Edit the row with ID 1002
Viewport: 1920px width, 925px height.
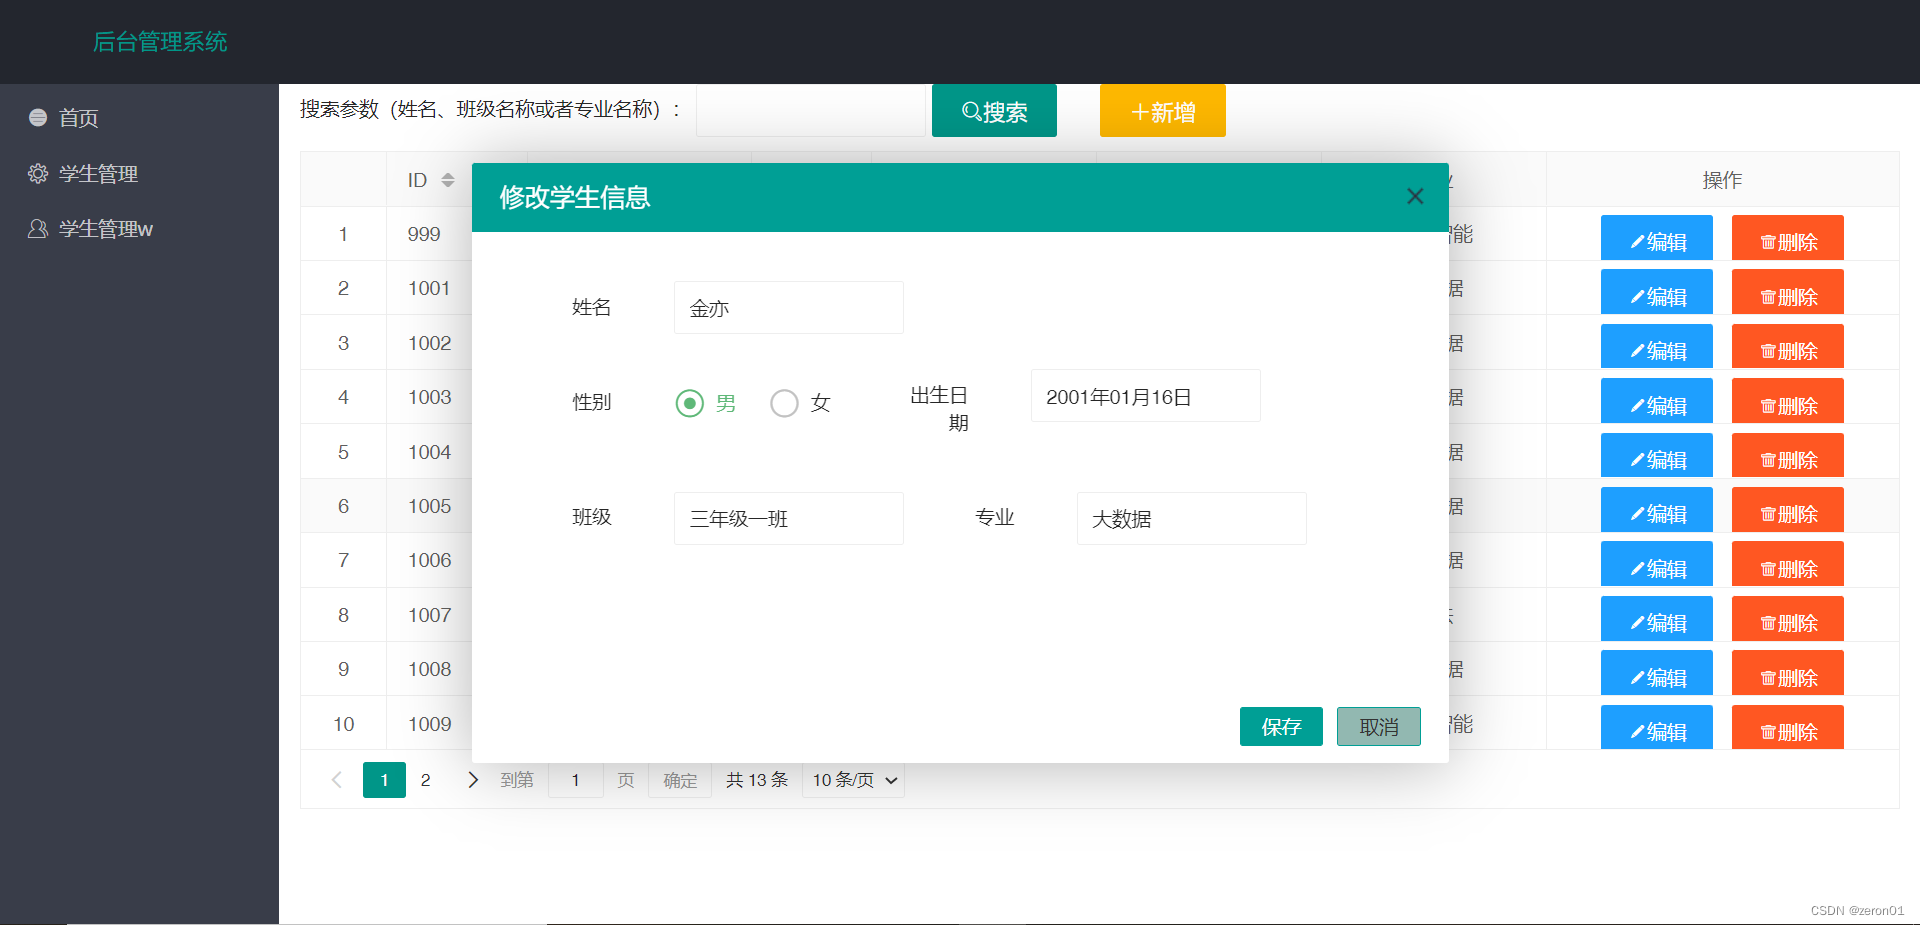[1657, 347]
